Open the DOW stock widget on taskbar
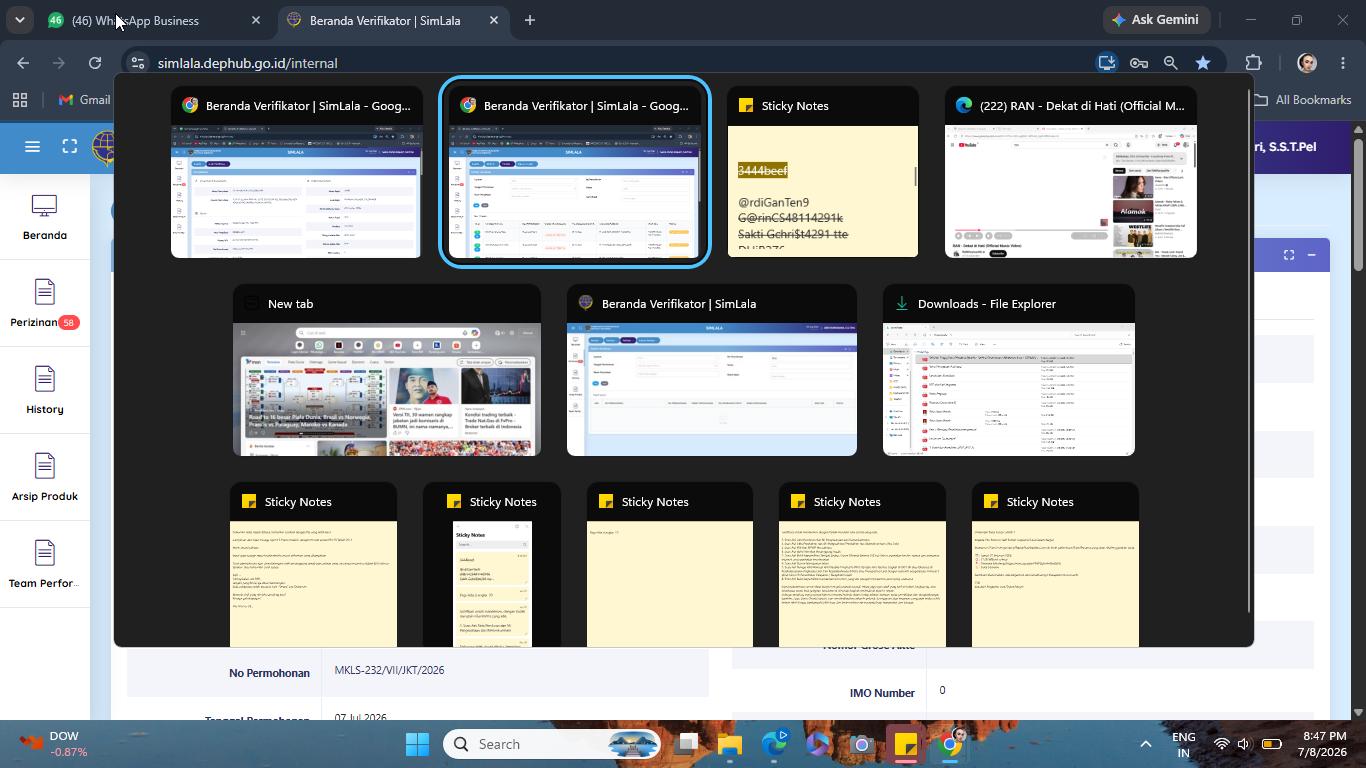The image size is (1366, 768). (x=53, y=744)
